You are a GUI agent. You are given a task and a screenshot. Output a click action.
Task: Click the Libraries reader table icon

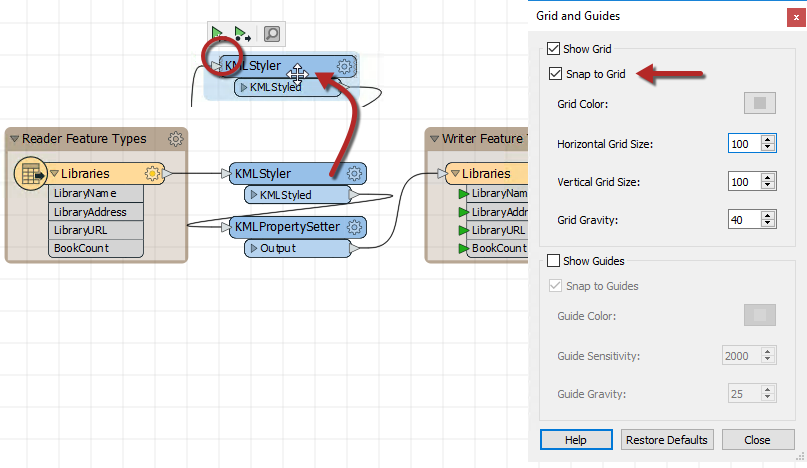[29, 174]
